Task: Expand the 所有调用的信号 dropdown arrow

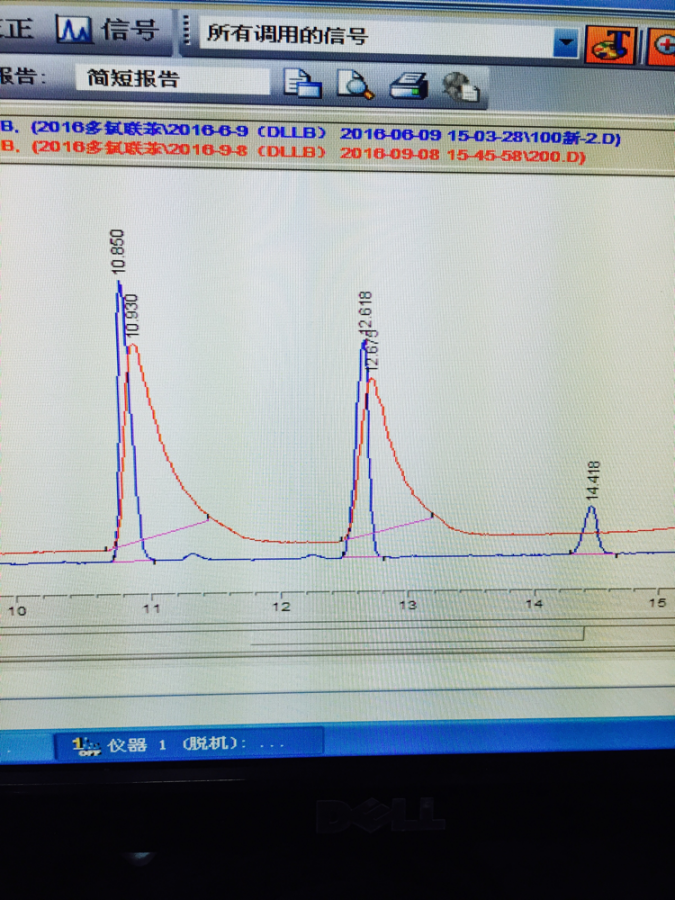Action: tap(565, 42)
